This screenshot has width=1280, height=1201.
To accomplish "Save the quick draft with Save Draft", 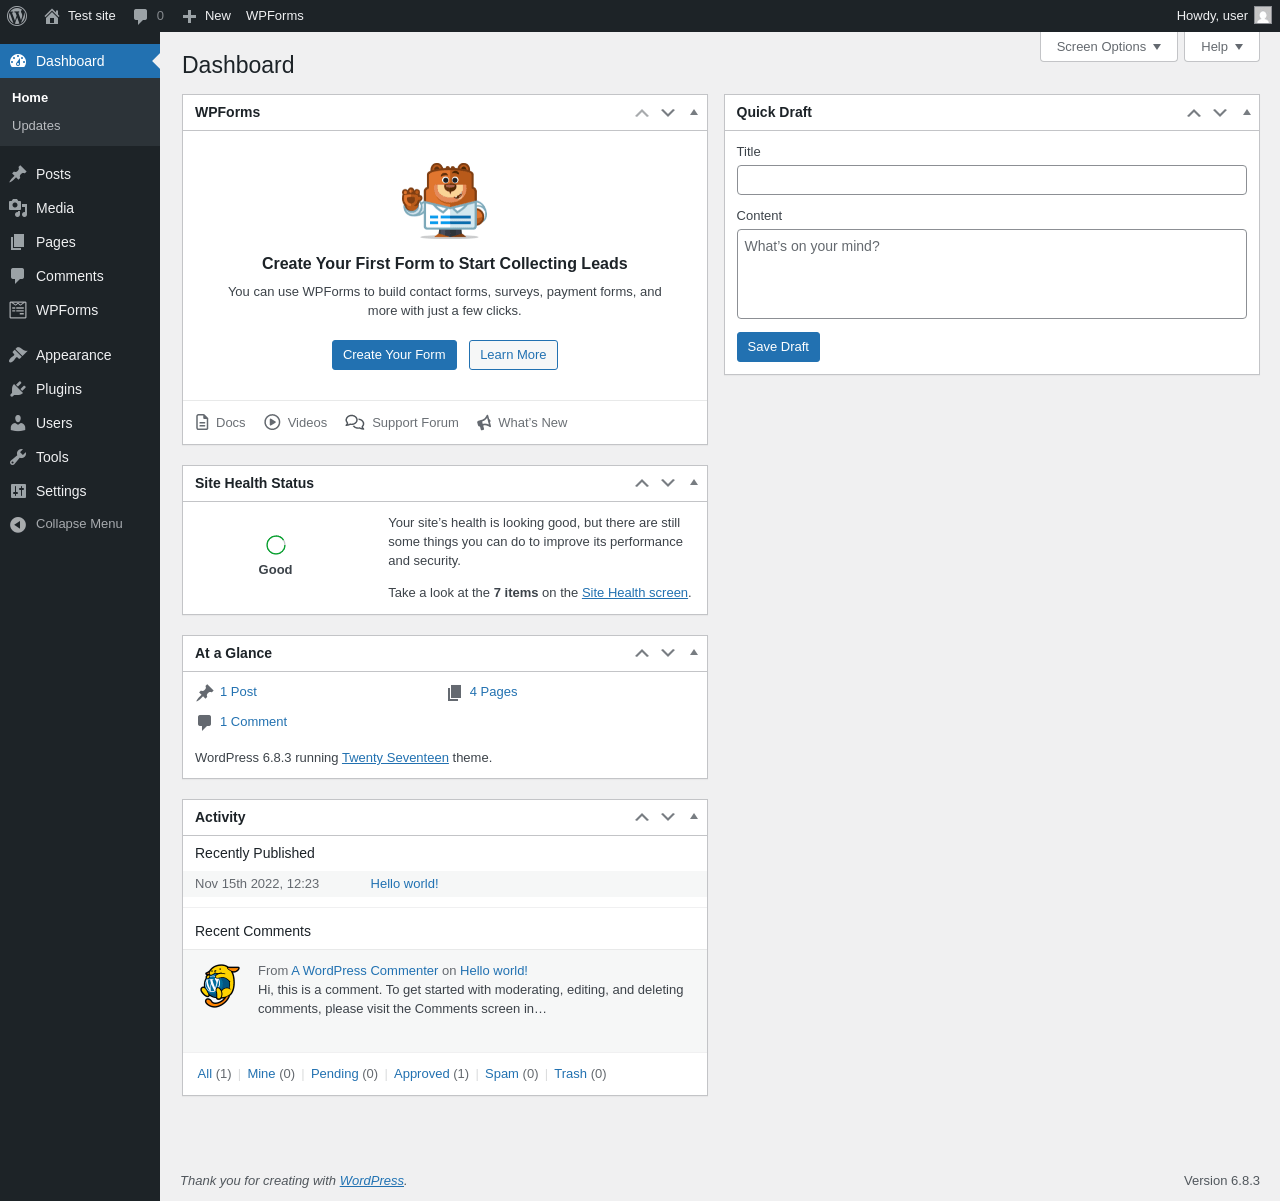I will [778, 347].
